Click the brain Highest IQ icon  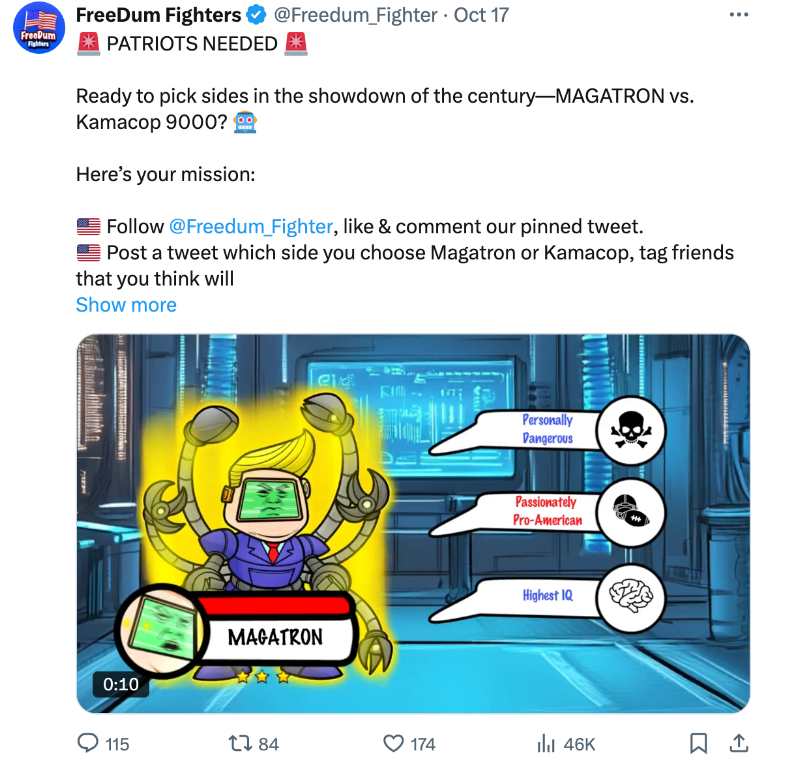coord(630,597)
